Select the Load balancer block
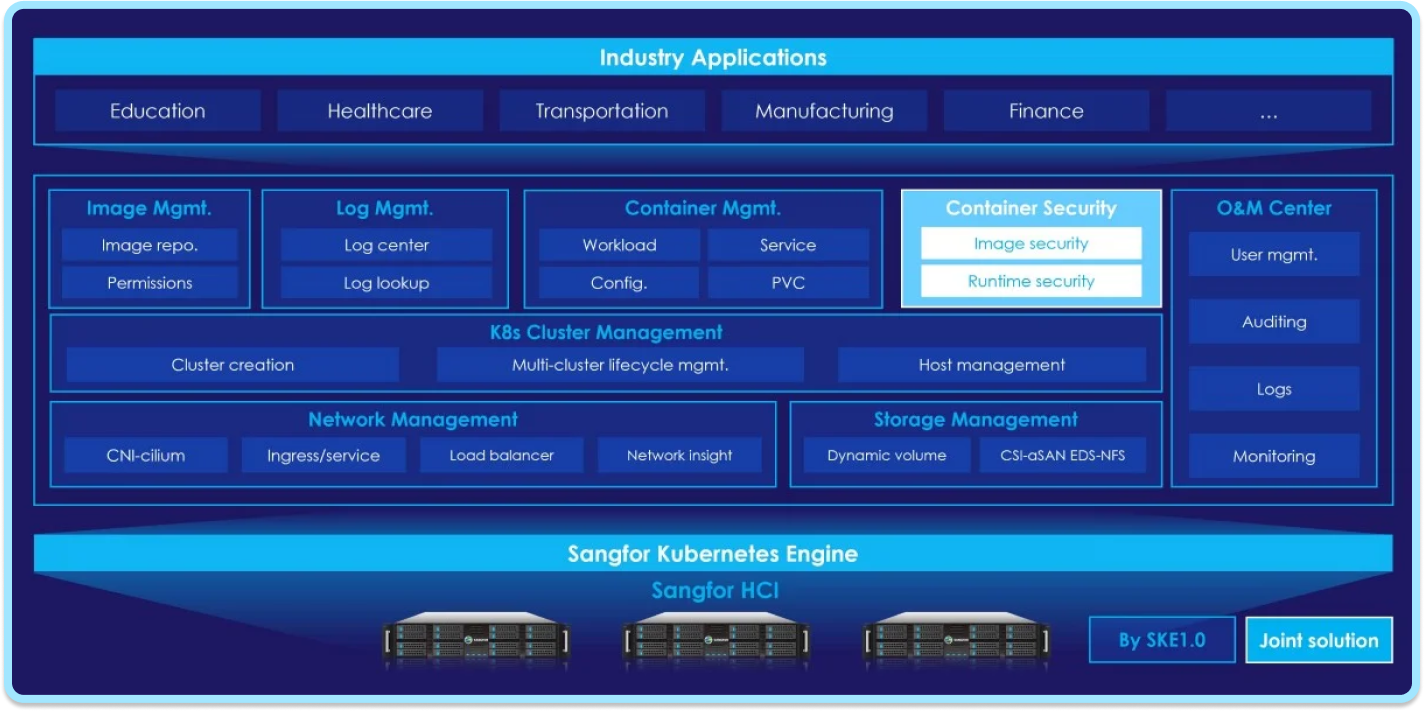1424x711 pixels. [501, 456]
